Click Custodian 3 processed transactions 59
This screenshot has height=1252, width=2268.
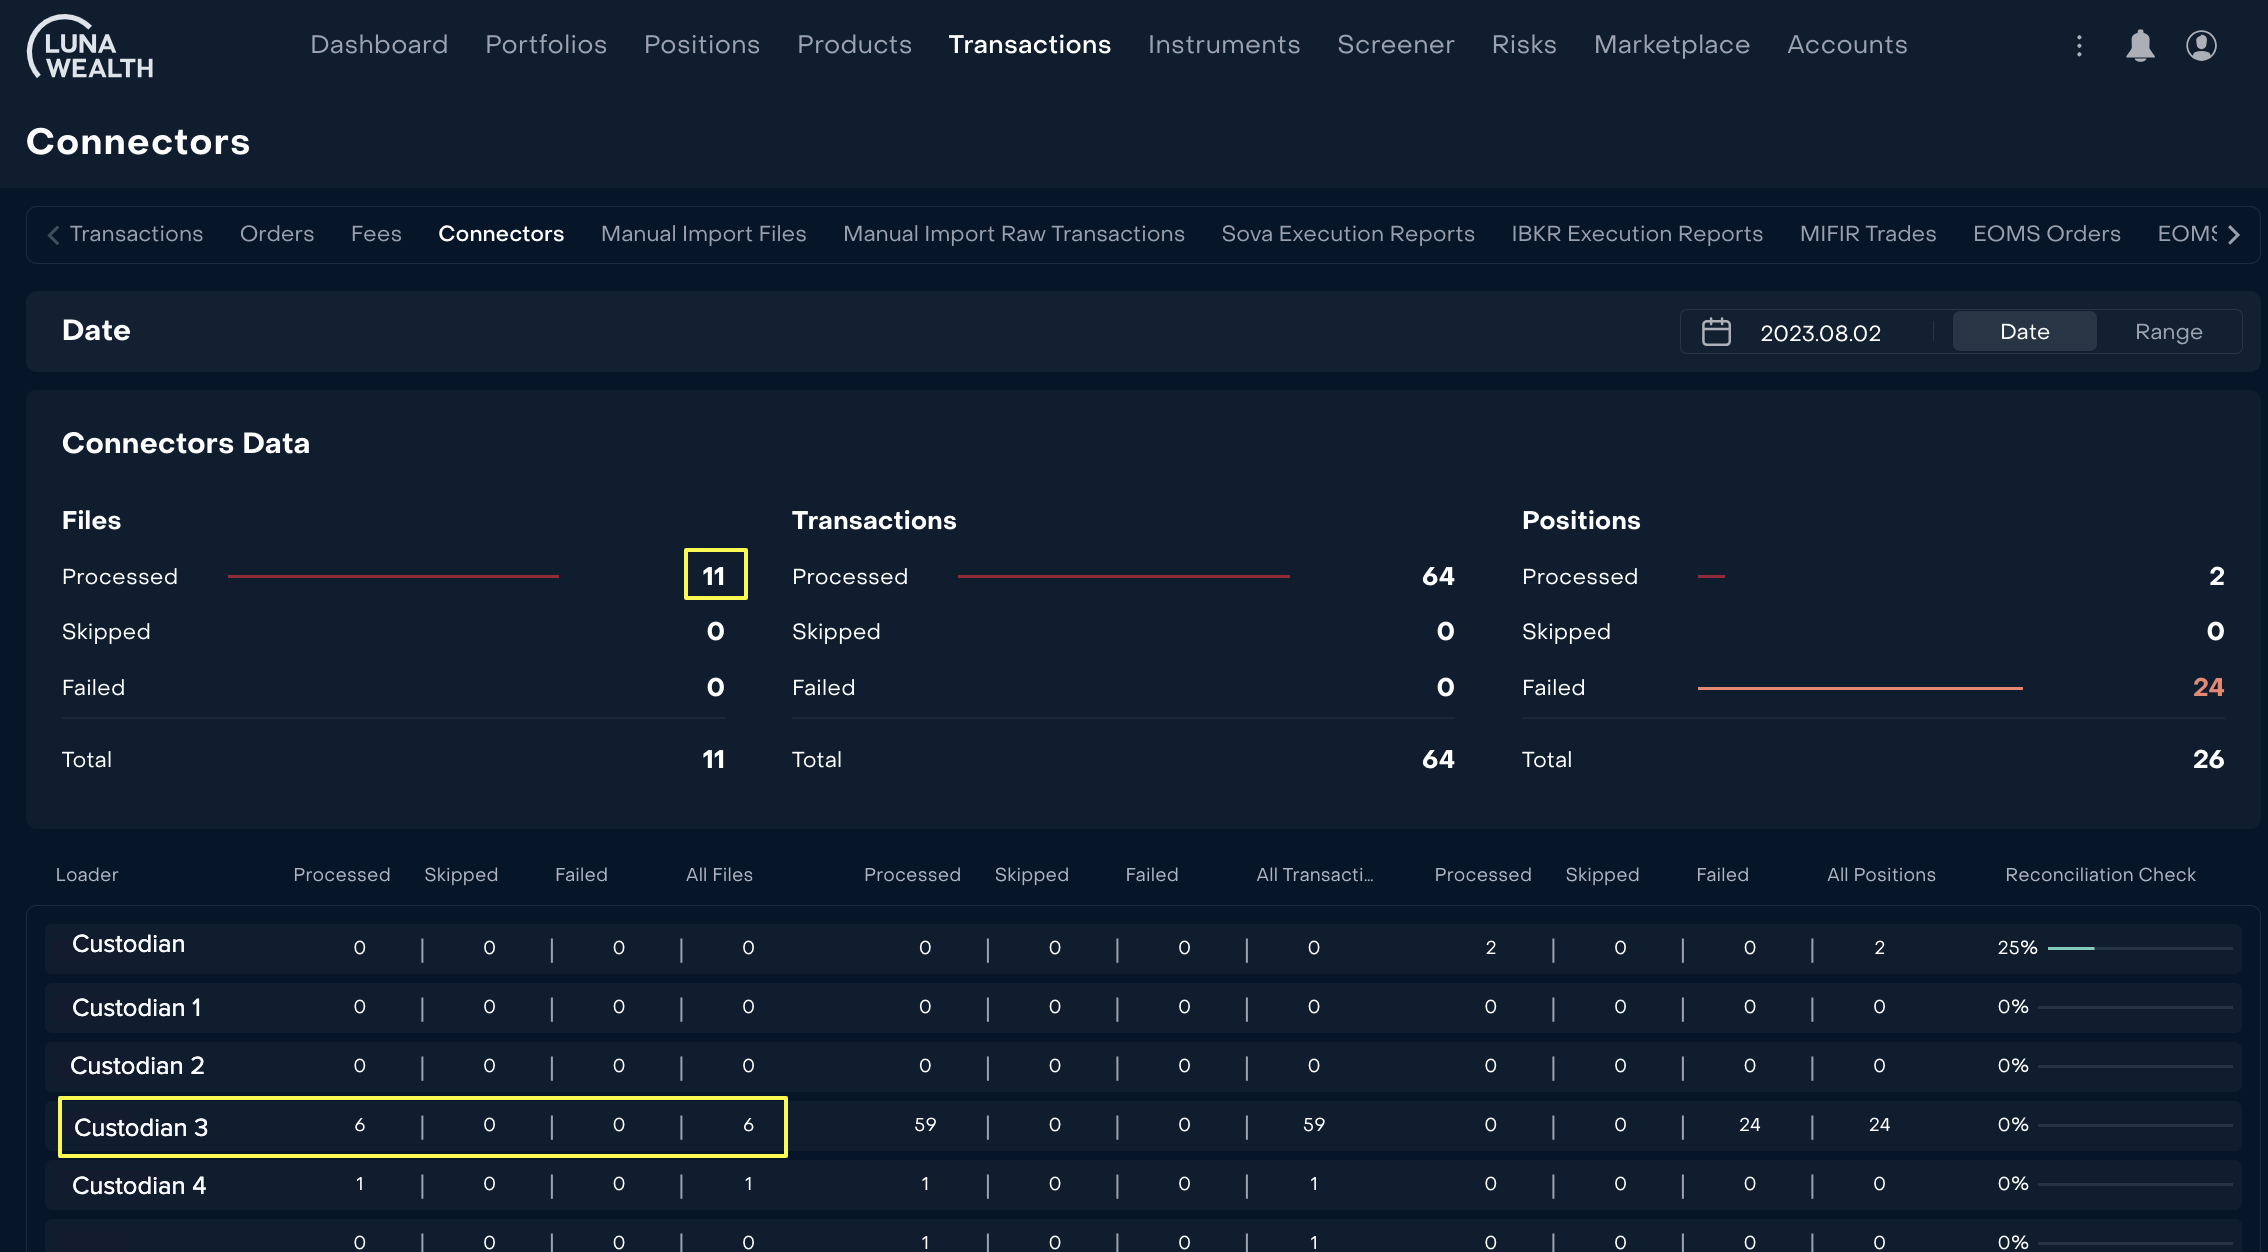[925, 1125]
